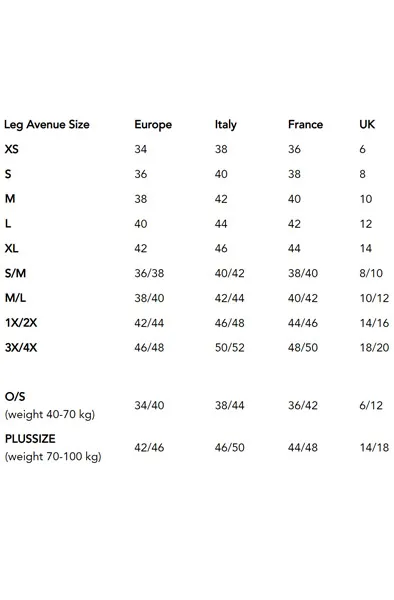Select the PLUSSIZE label
This screenshot has height=600, width=394.
pos(30,439)
